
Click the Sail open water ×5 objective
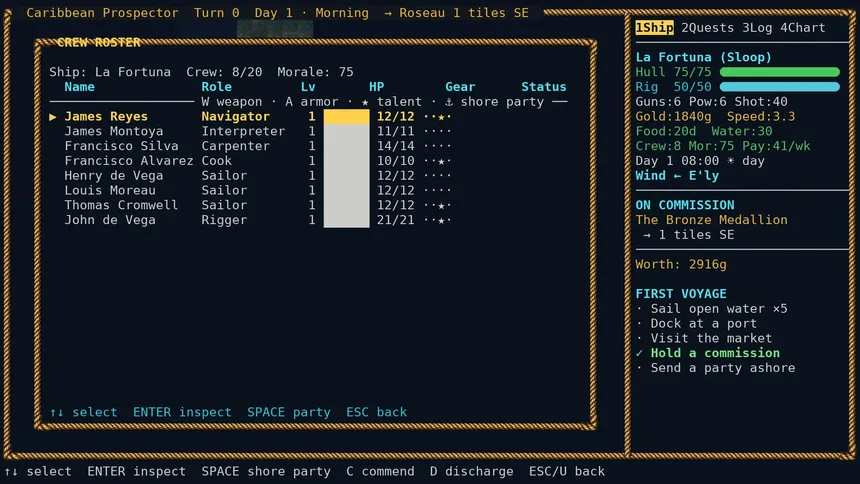tap(718, 308)
